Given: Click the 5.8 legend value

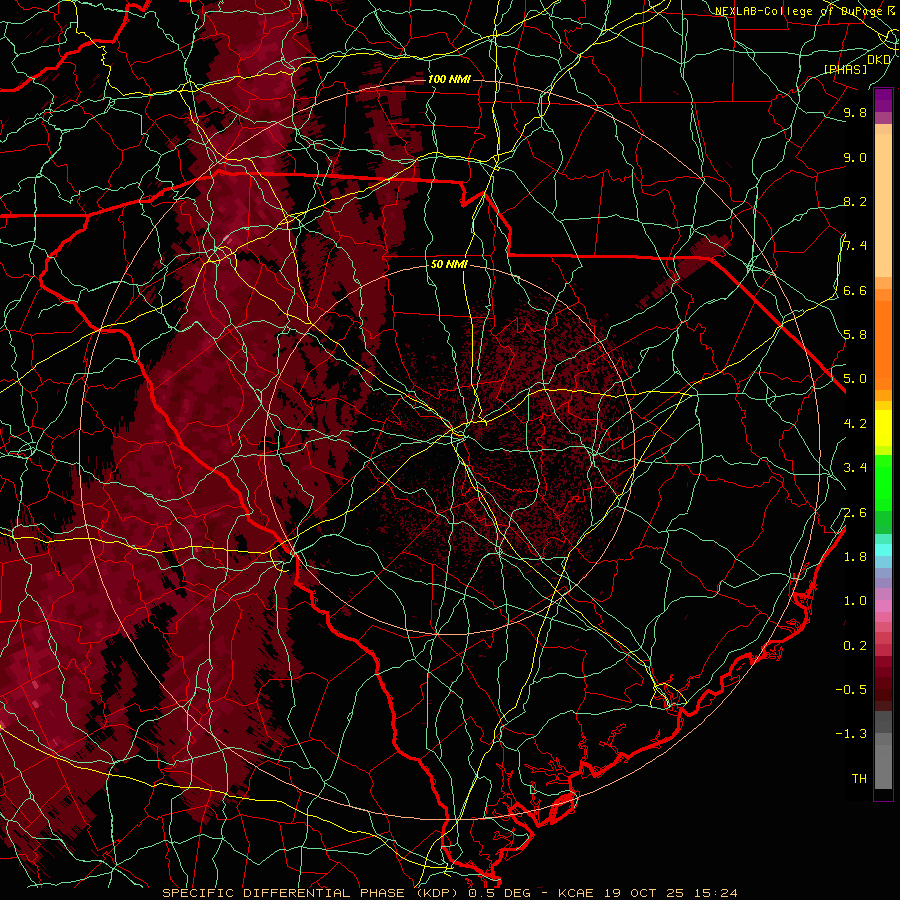Looking at the screenshot, I should [855, 335].
